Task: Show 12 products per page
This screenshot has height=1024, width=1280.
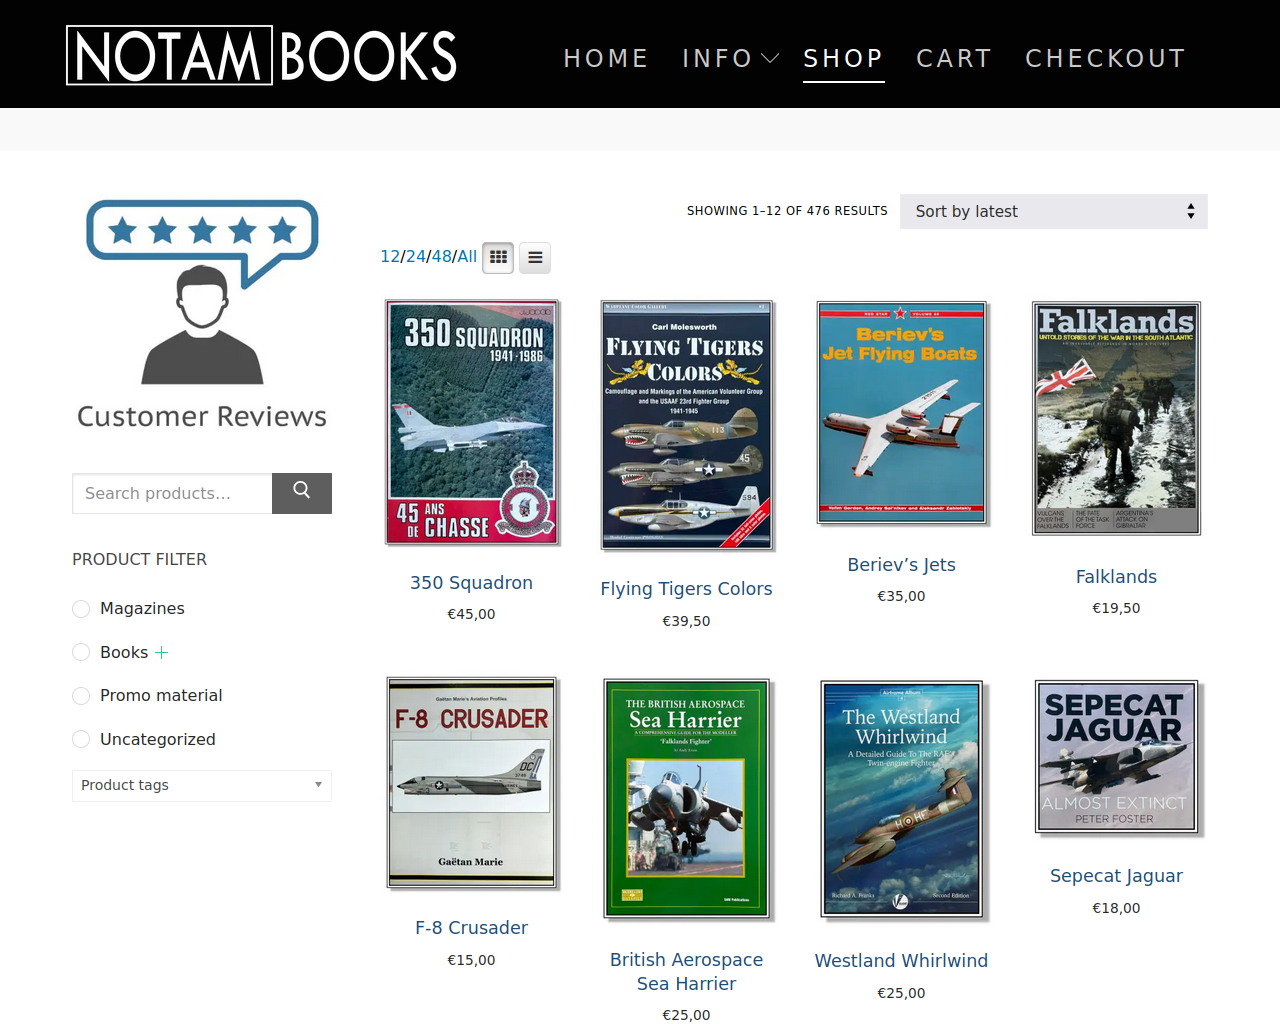Action: click(390, 256)
